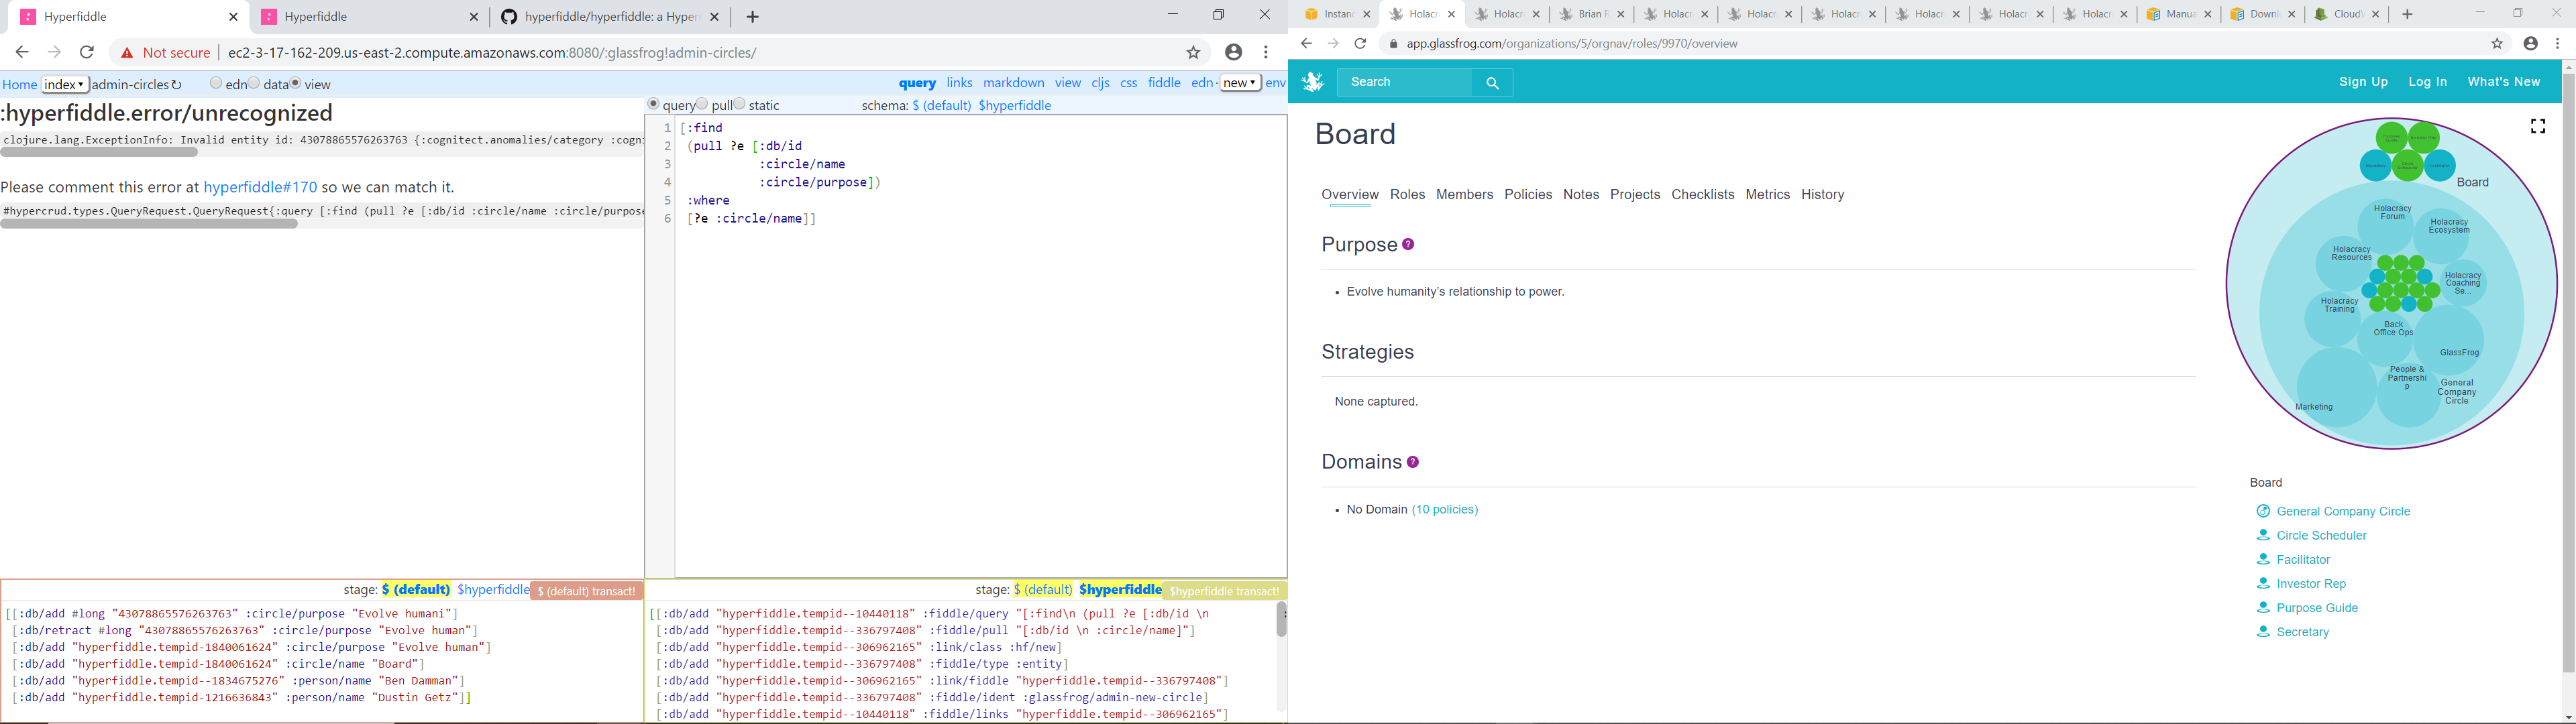Click the GlassFrog logo icon

pos(1312,82)
